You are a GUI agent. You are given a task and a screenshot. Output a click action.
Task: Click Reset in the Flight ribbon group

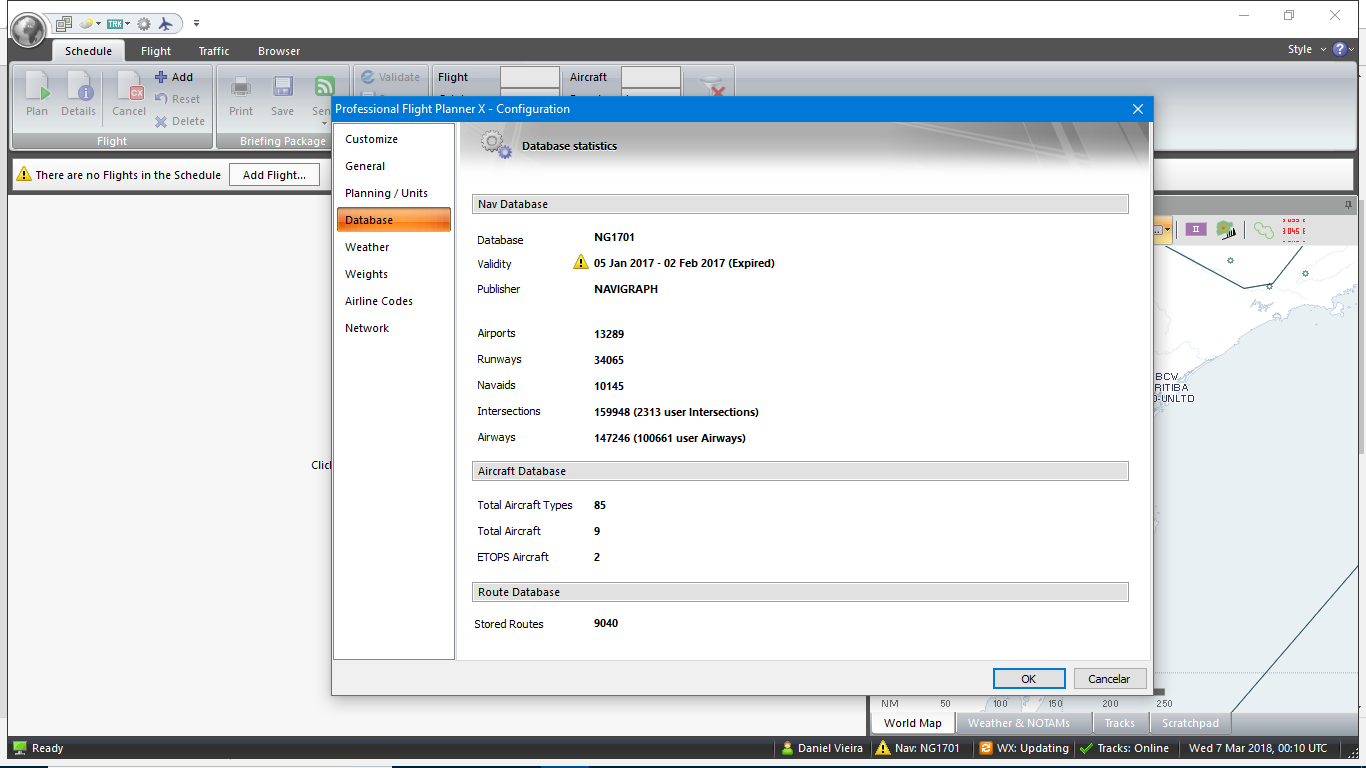[x=177, y=99]
